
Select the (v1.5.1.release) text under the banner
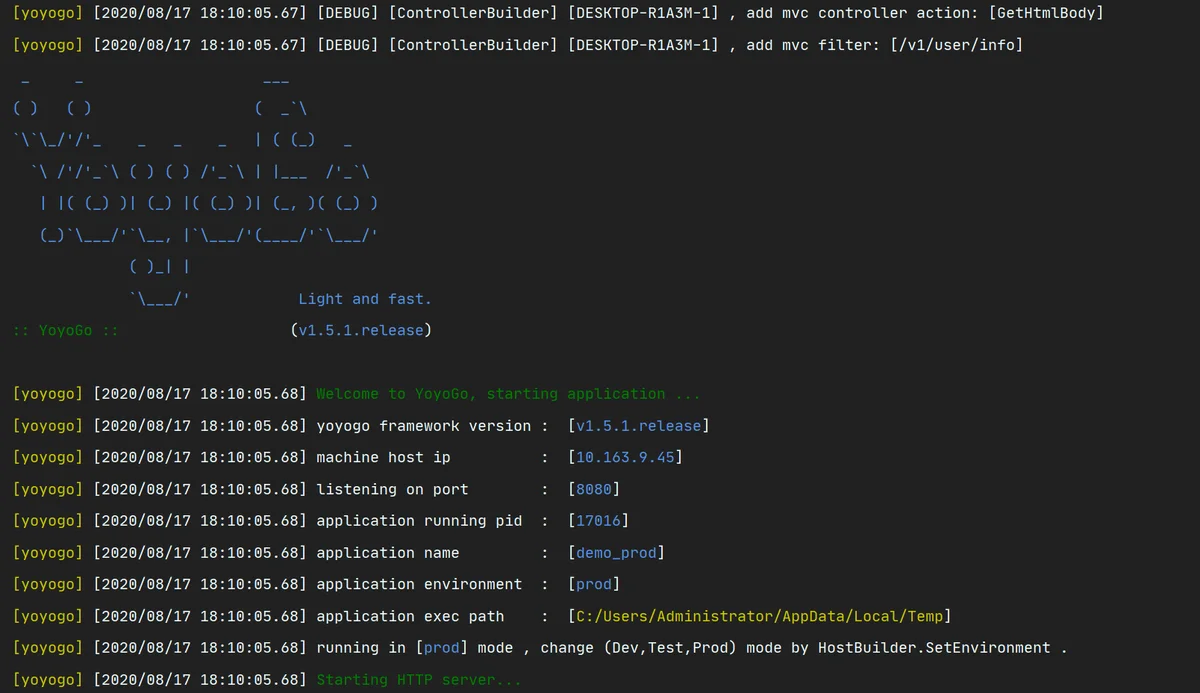point(361,330)
